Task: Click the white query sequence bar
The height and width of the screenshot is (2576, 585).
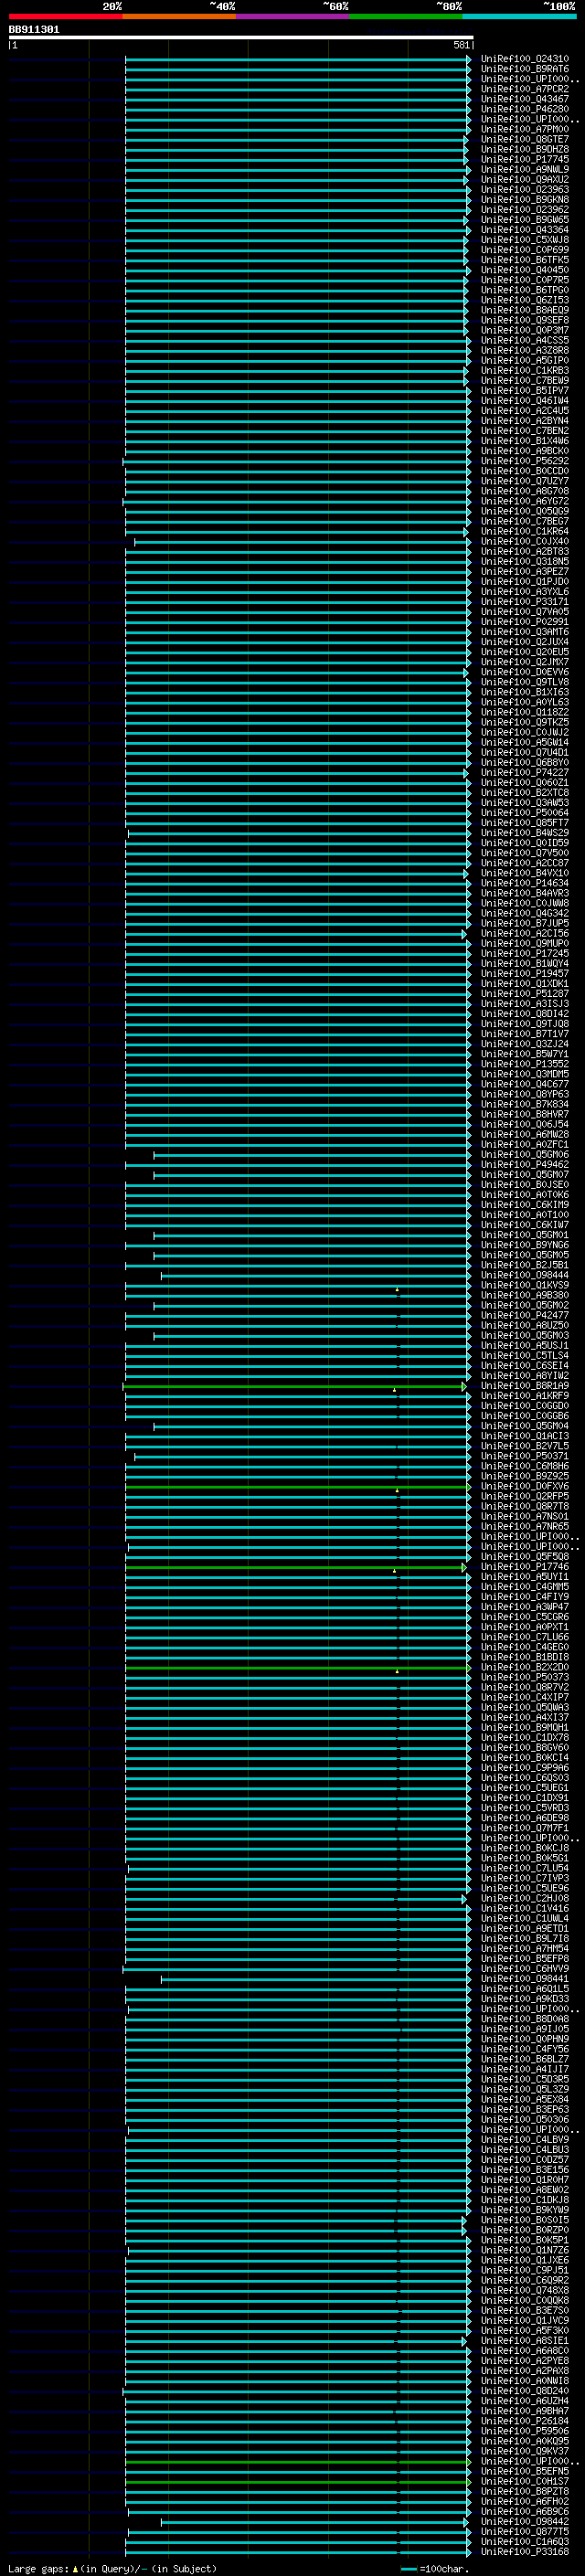Action: (x=241, y=38)
